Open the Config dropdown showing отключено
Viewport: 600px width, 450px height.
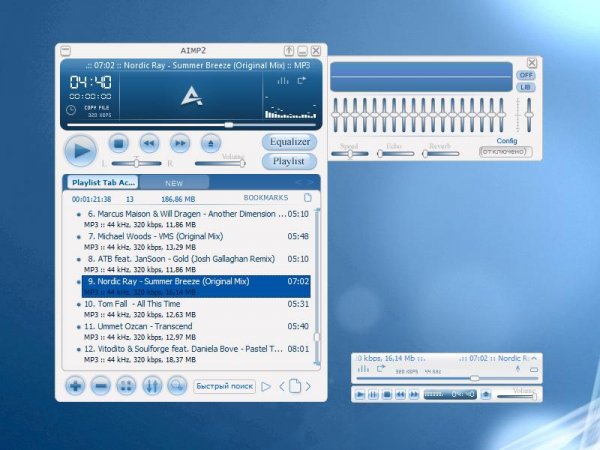505,152
